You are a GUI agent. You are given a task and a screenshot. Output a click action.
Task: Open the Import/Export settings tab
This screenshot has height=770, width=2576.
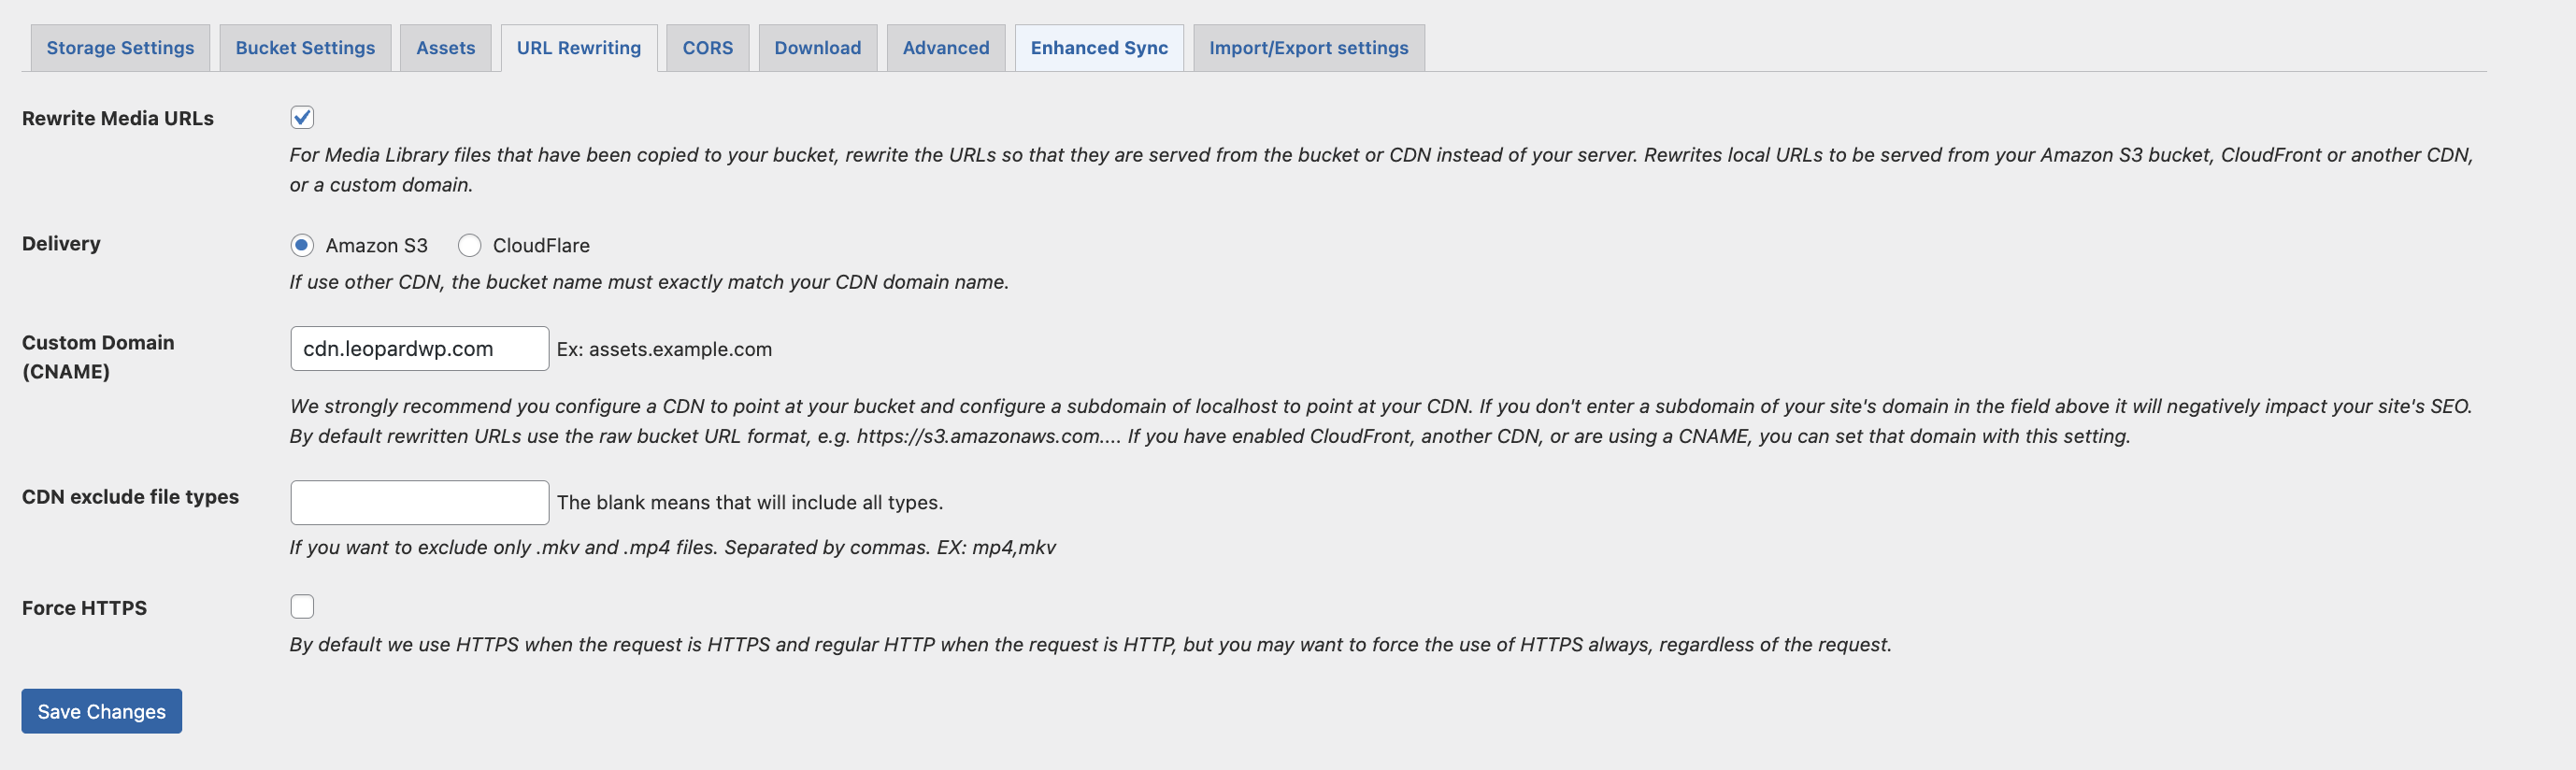click(x=1308, y=48)
